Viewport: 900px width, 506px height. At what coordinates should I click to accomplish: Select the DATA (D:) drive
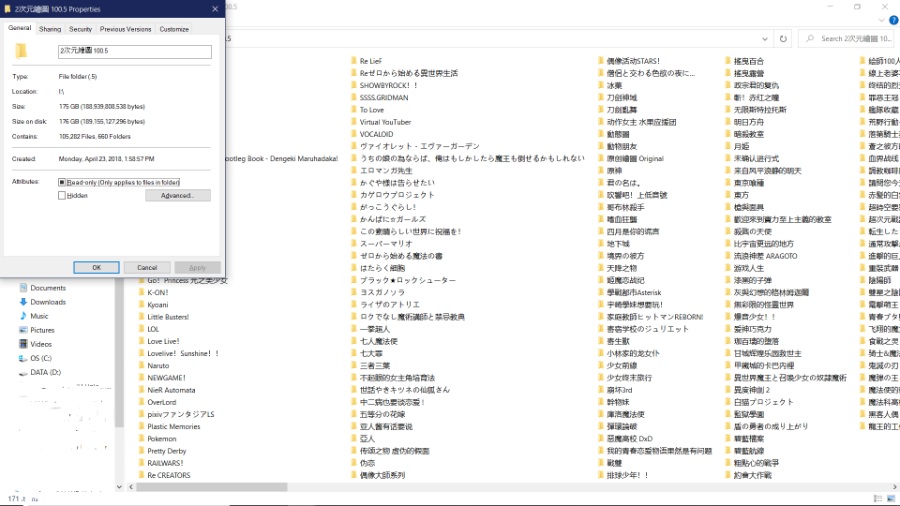point(45,372)
